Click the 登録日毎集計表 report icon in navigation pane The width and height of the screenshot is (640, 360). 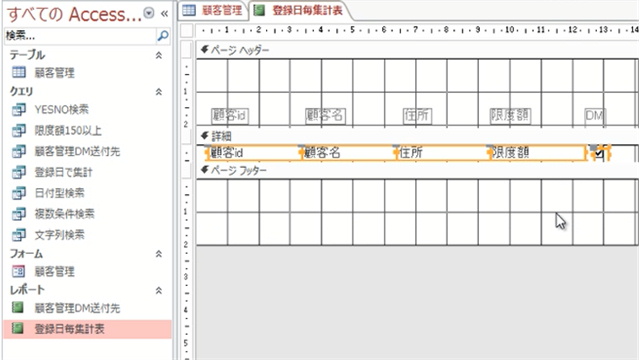(x=18, y=328)
